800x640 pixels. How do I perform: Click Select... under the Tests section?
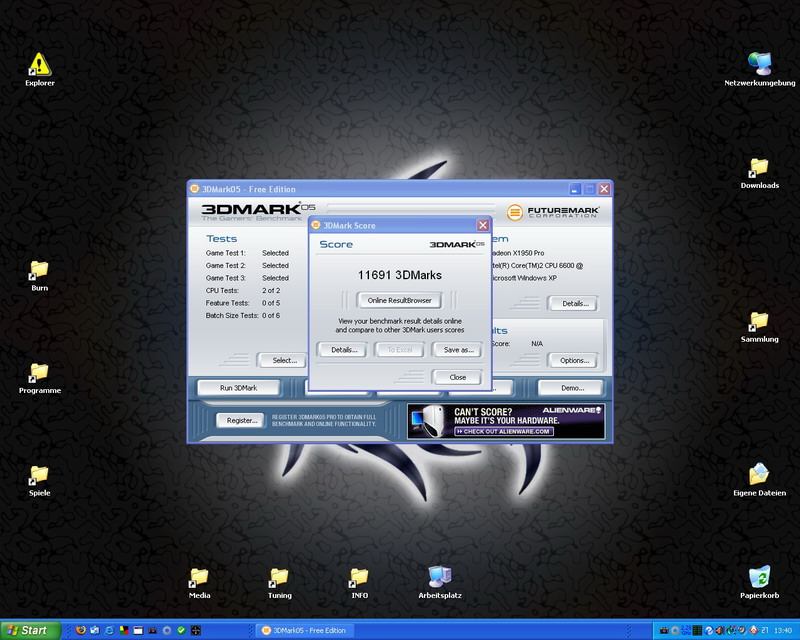coord(284,360)
